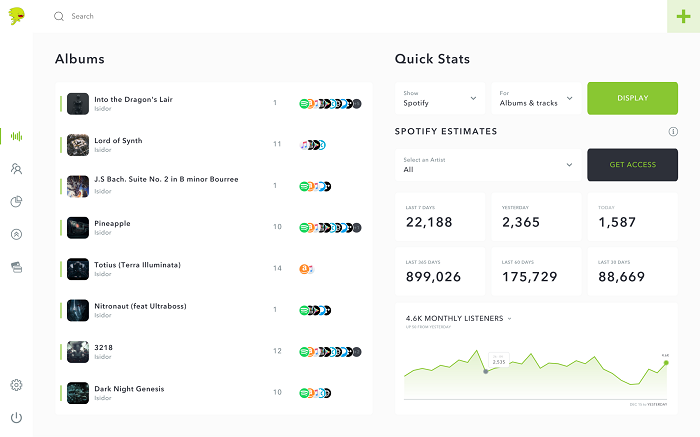Click the circled chevron-up sidebar icon
Screen dimensions: 700x437
coord(16,235)
